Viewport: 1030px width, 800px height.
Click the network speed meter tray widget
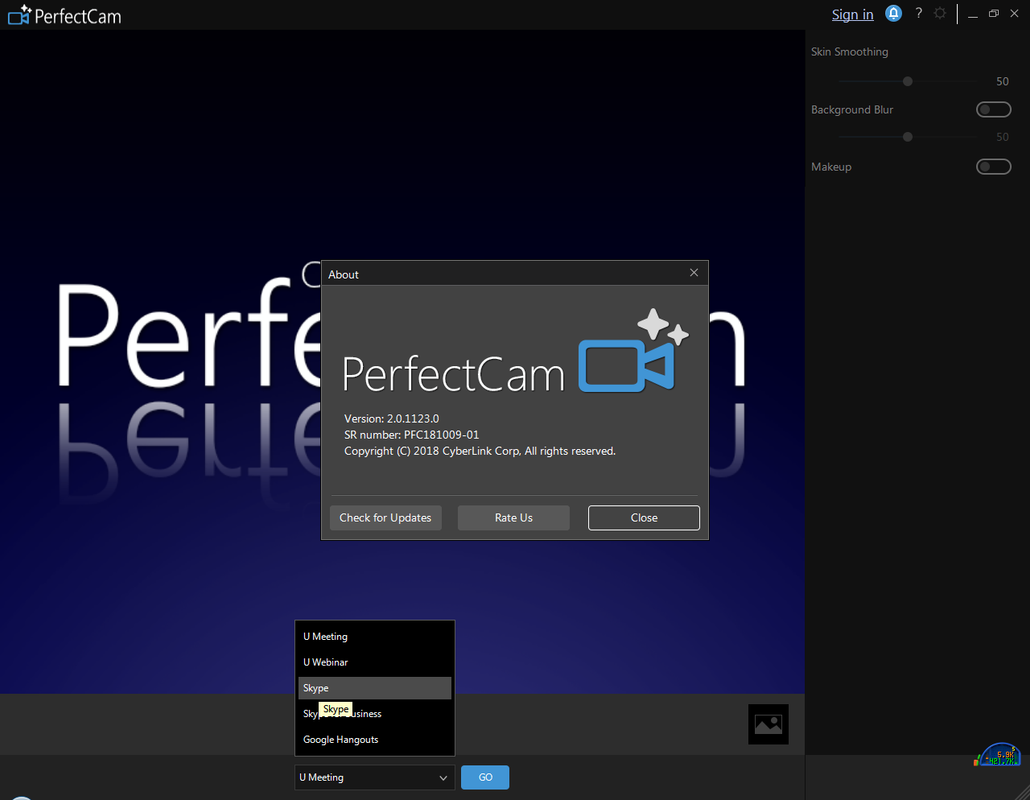click(998, 755)
